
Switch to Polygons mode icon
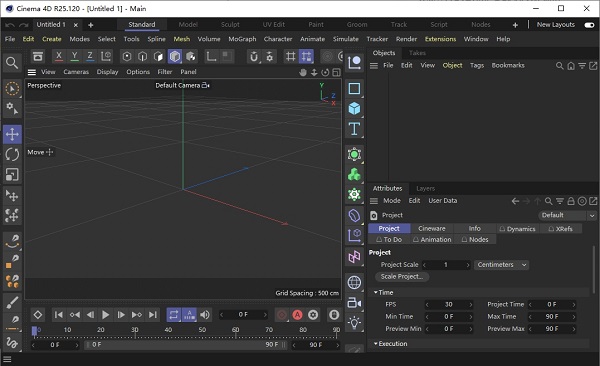pyautogui.click(x=158, y=57)
